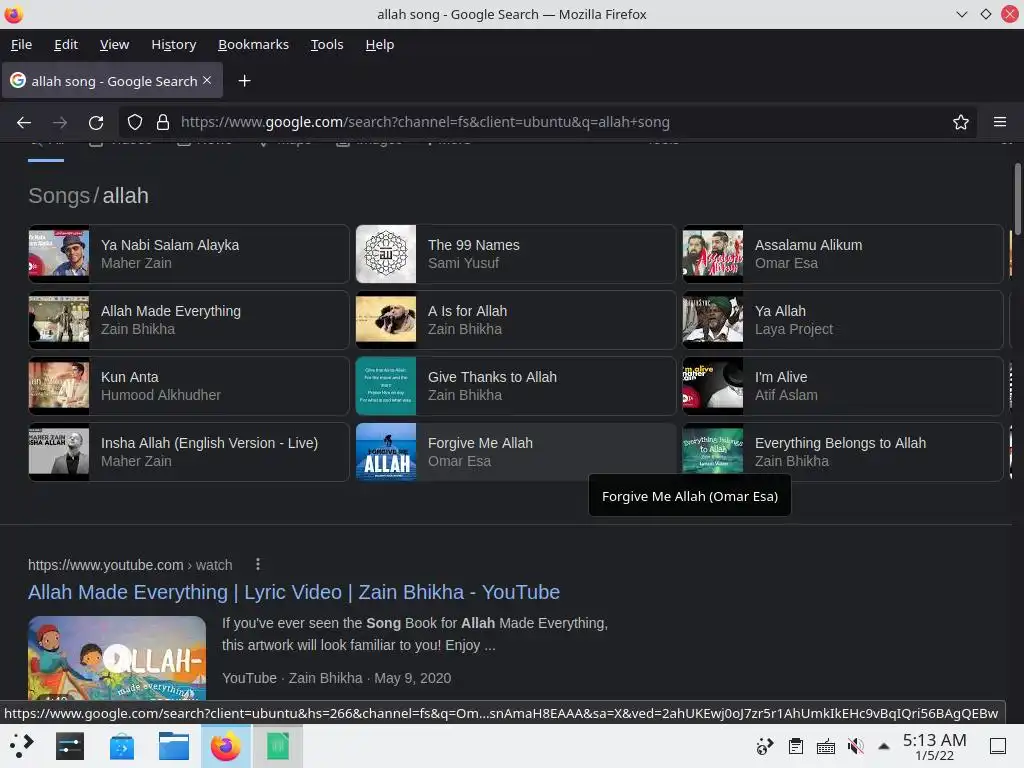
Task: Open Everything Belongs to Allah song
Action: point(842,452)
